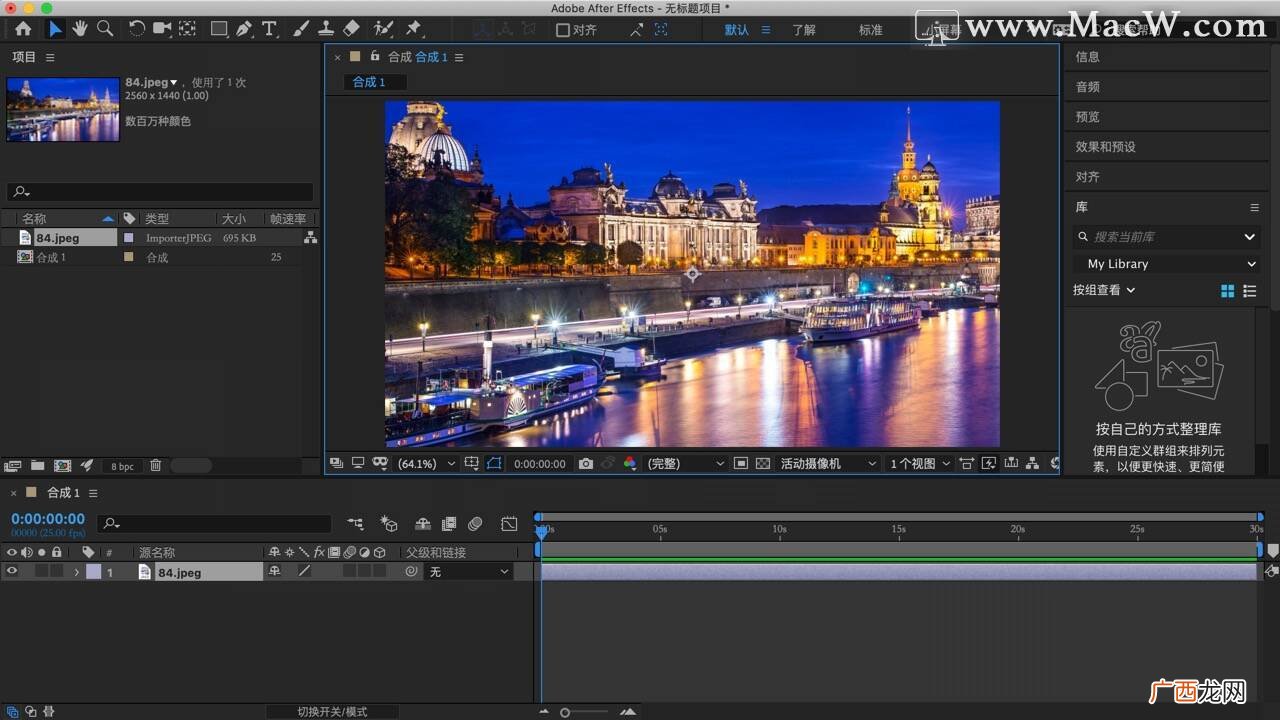Select the Rotation tool

[x=137, y=29]
